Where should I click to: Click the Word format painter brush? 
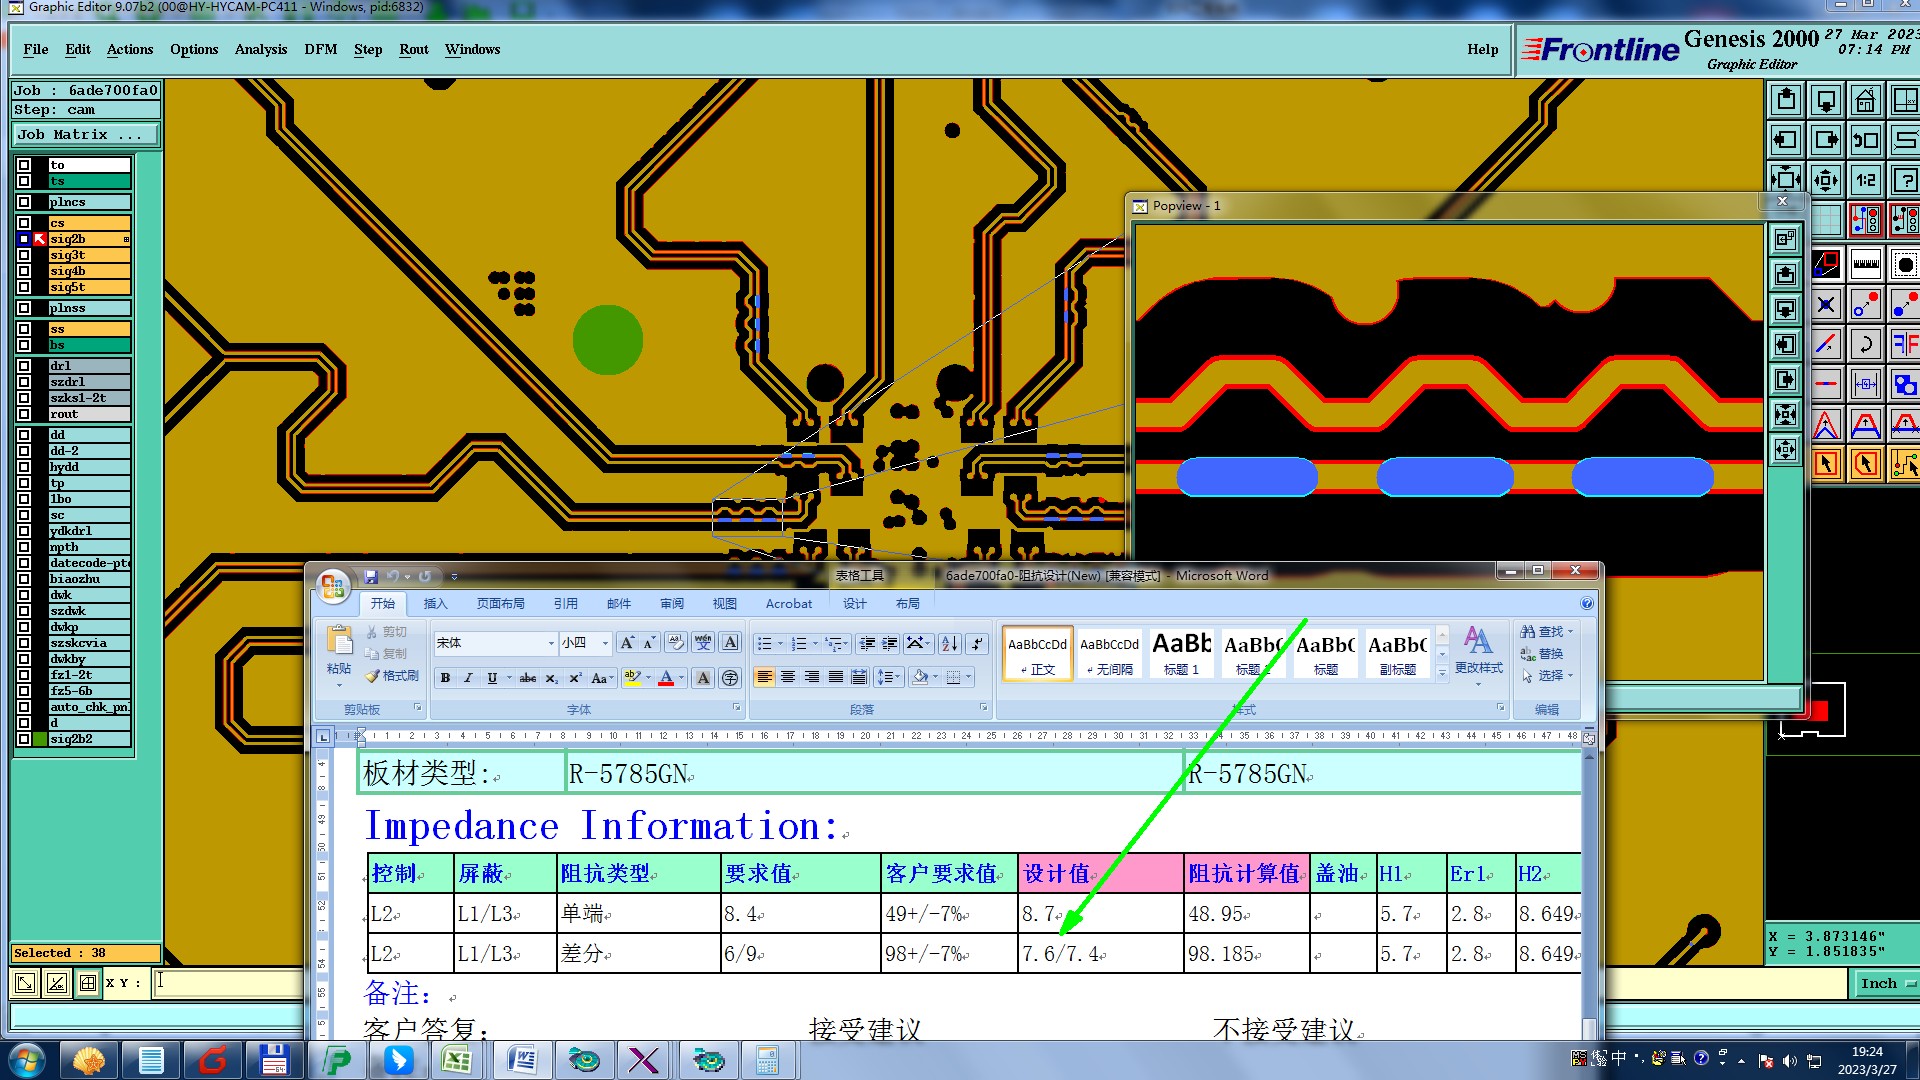392,676
